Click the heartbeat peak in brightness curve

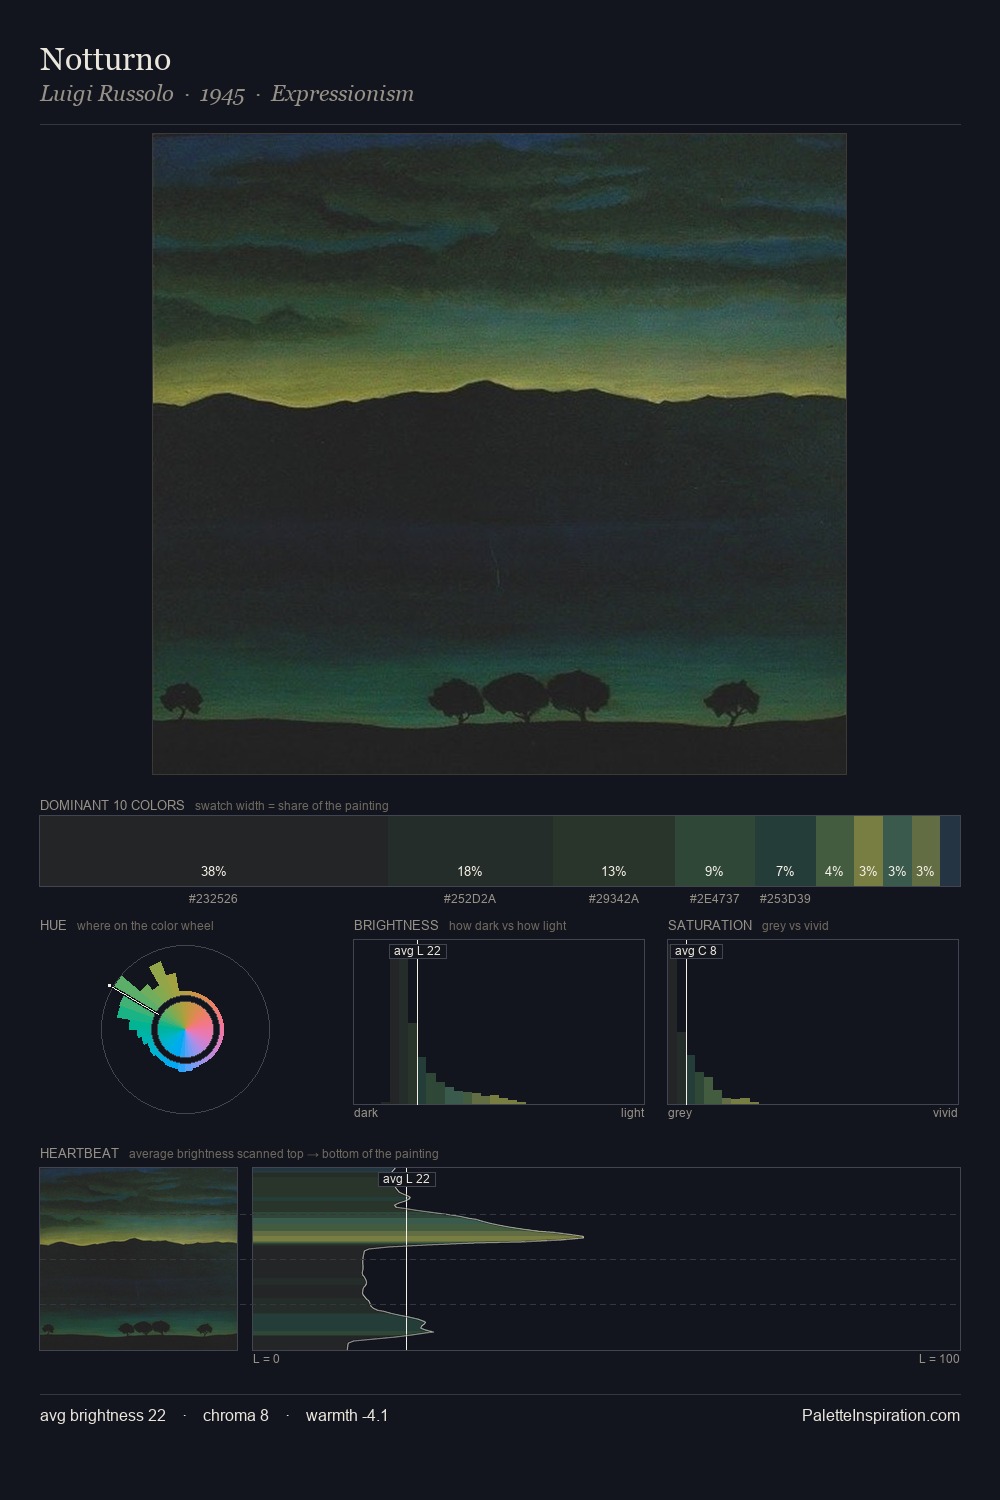click(x=581, y=1237)
